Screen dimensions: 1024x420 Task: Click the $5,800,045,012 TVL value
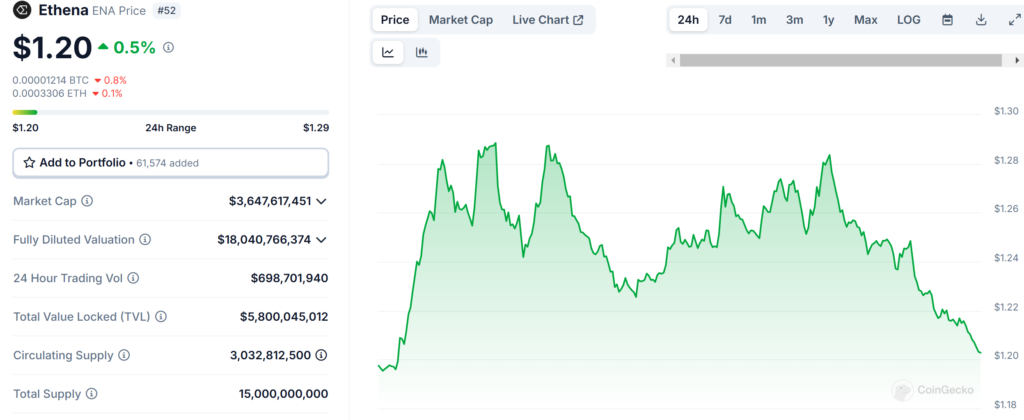click(284, 317)
